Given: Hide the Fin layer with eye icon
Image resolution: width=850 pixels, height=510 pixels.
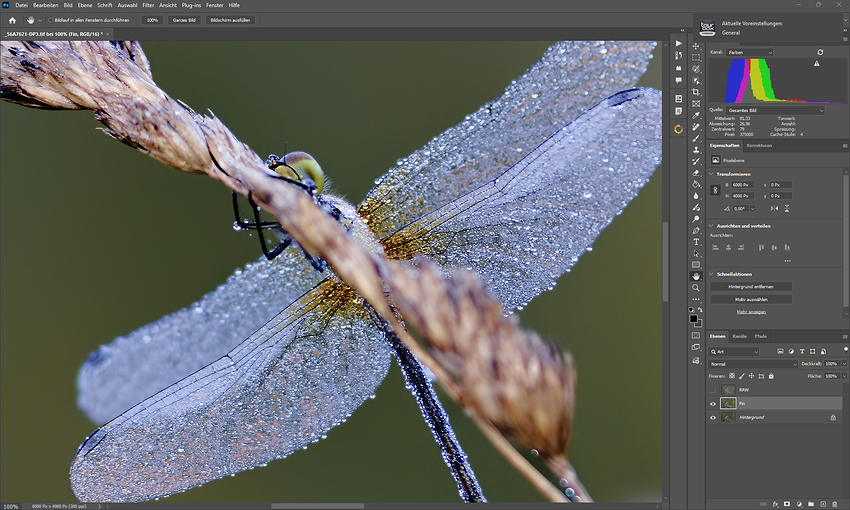Looking at the screenshot, I should (x=713, y=404).
